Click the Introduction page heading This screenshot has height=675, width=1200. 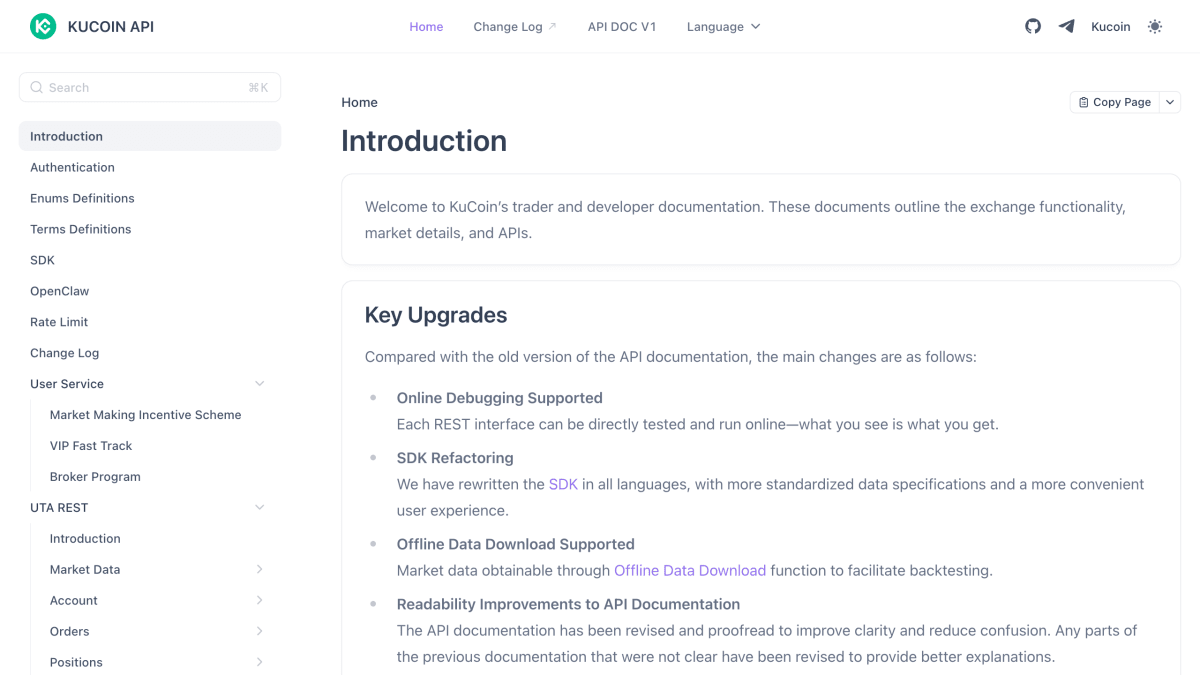click(x=424, y=141)
